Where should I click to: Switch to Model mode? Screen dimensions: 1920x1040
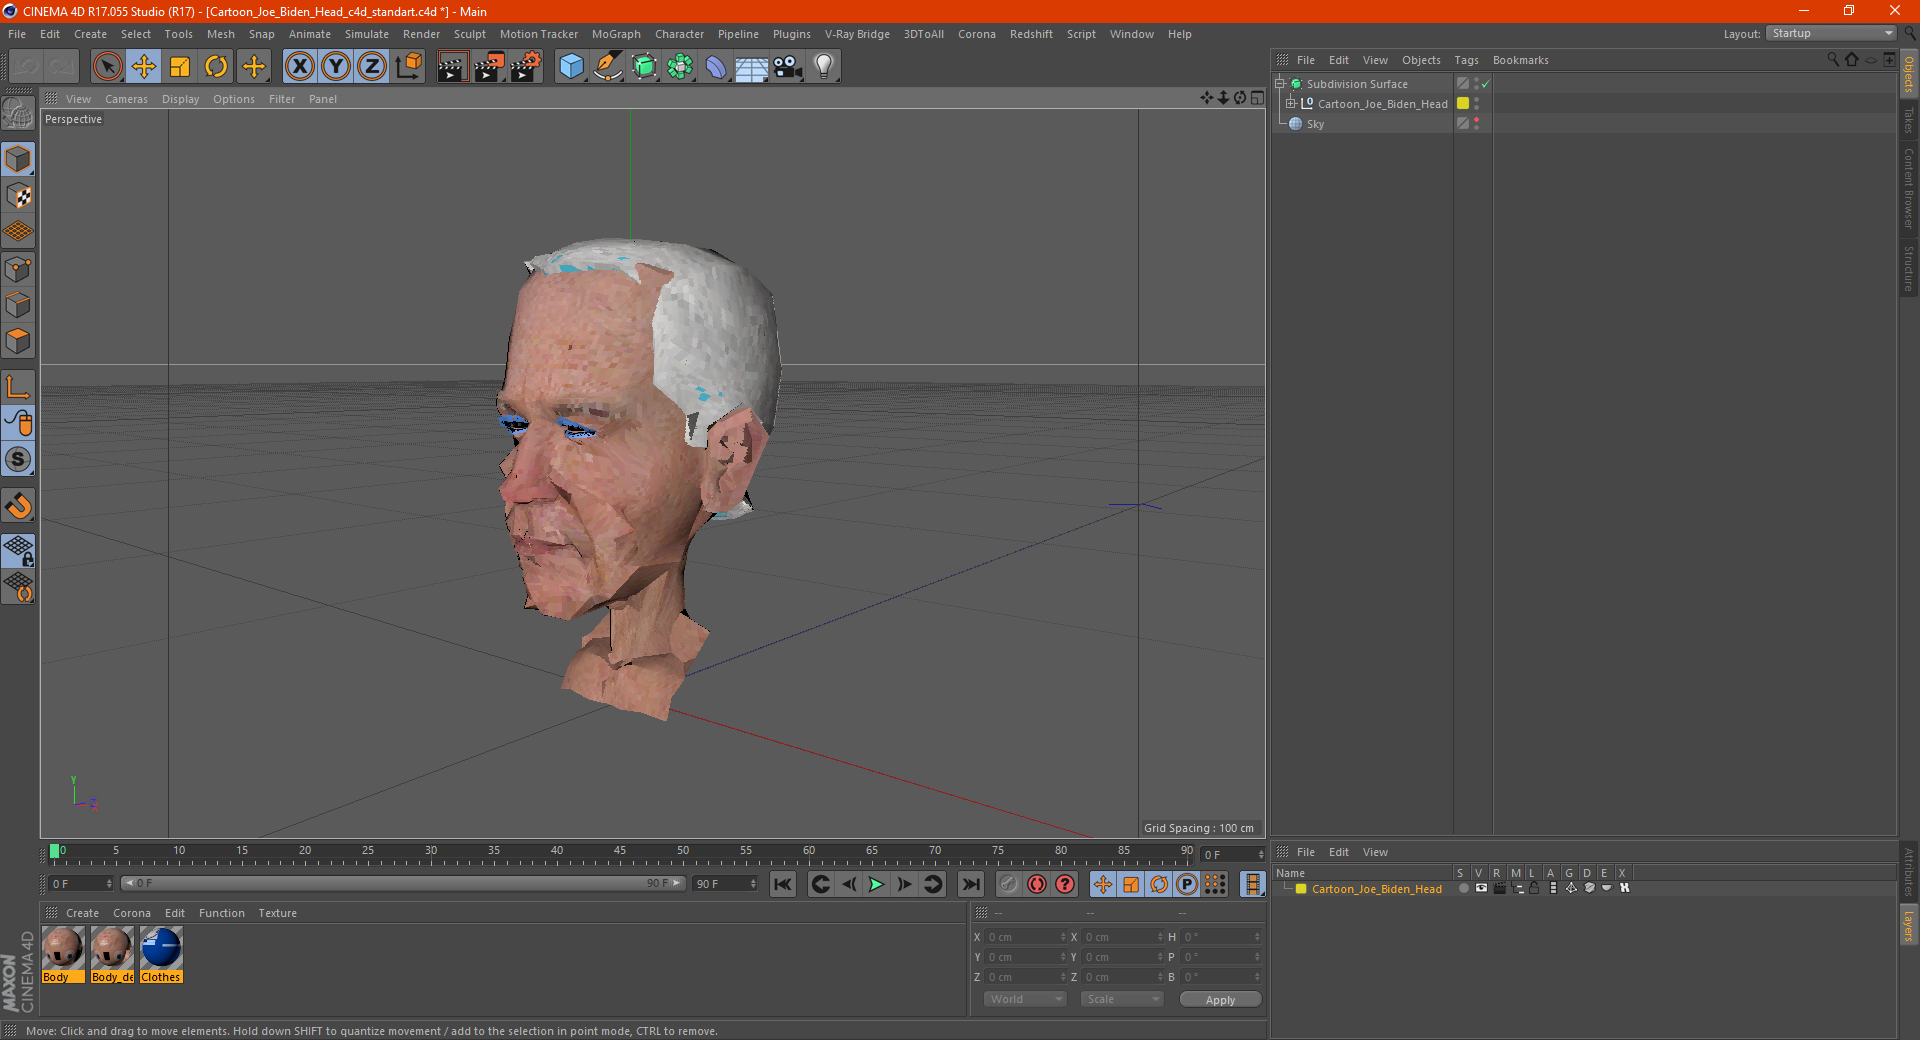18,159
